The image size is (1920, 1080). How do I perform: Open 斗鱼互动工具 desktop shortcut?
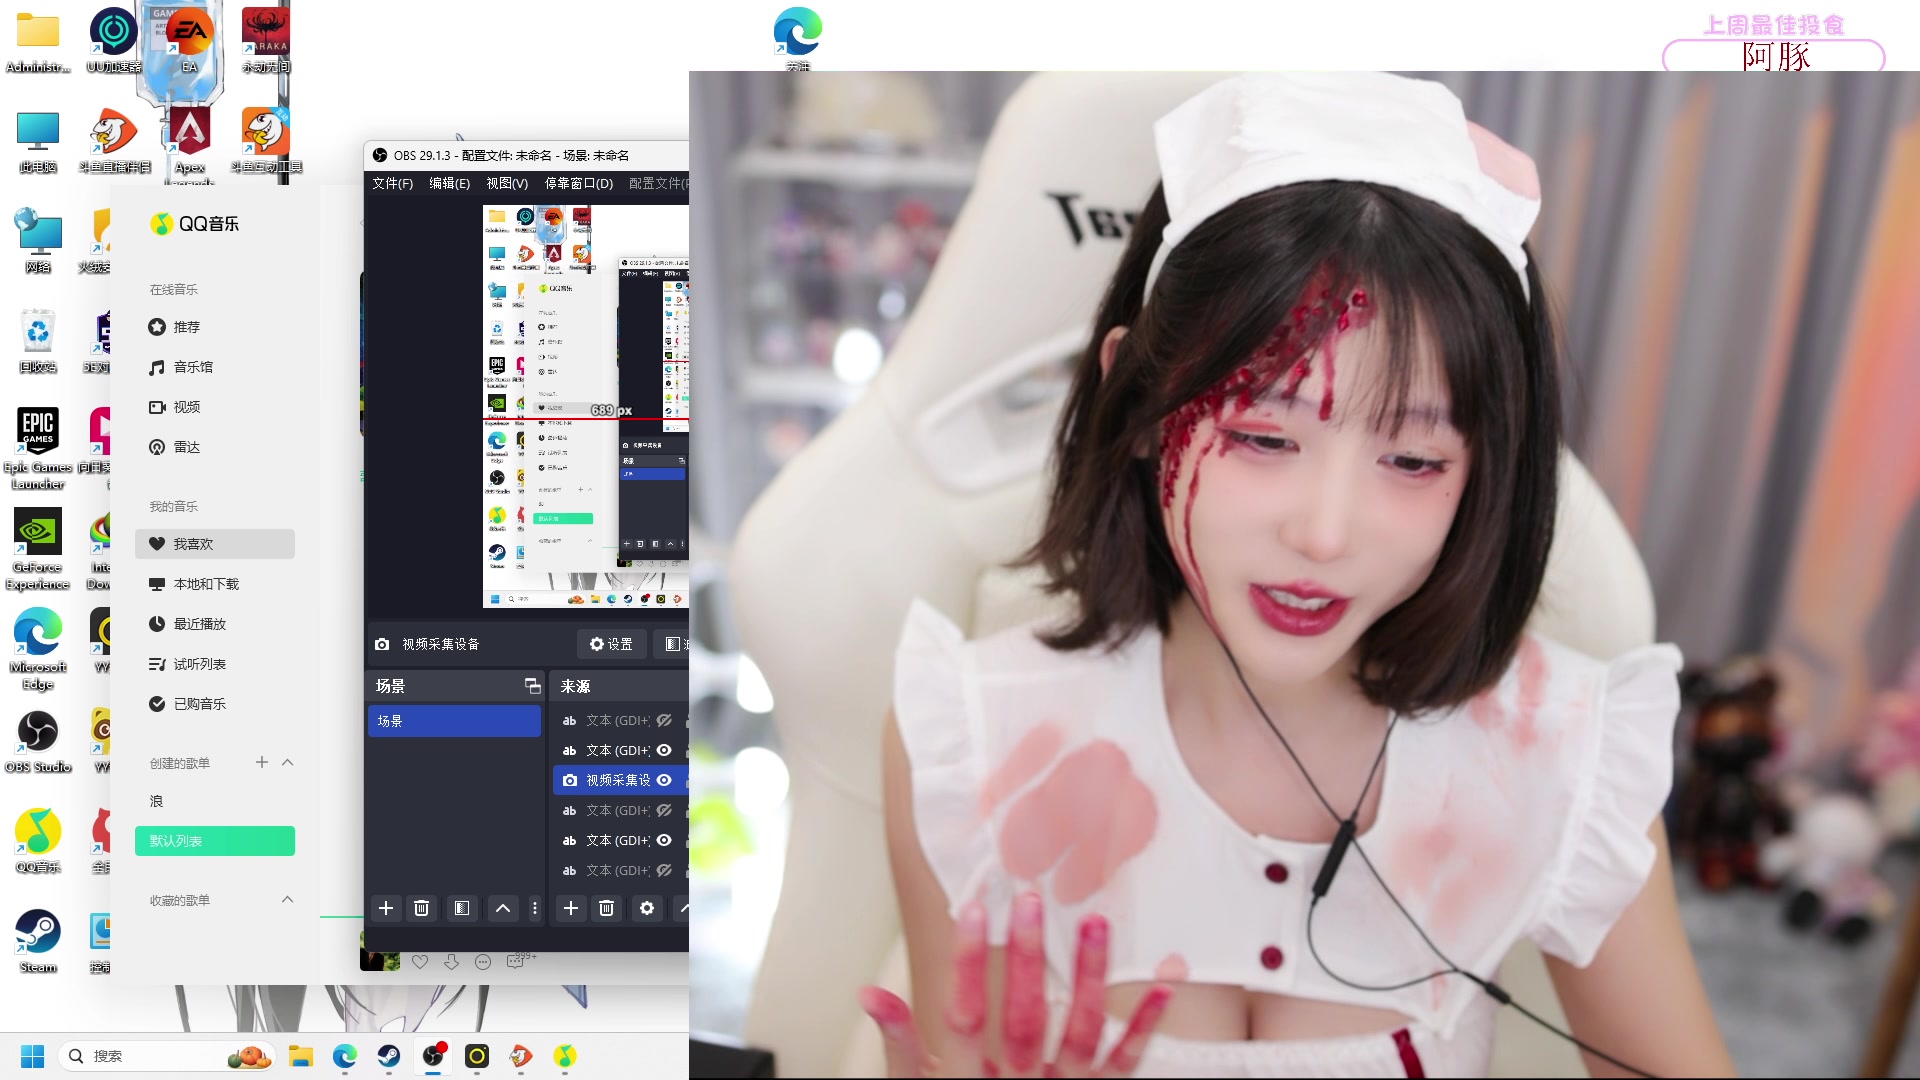click(266, 141)
